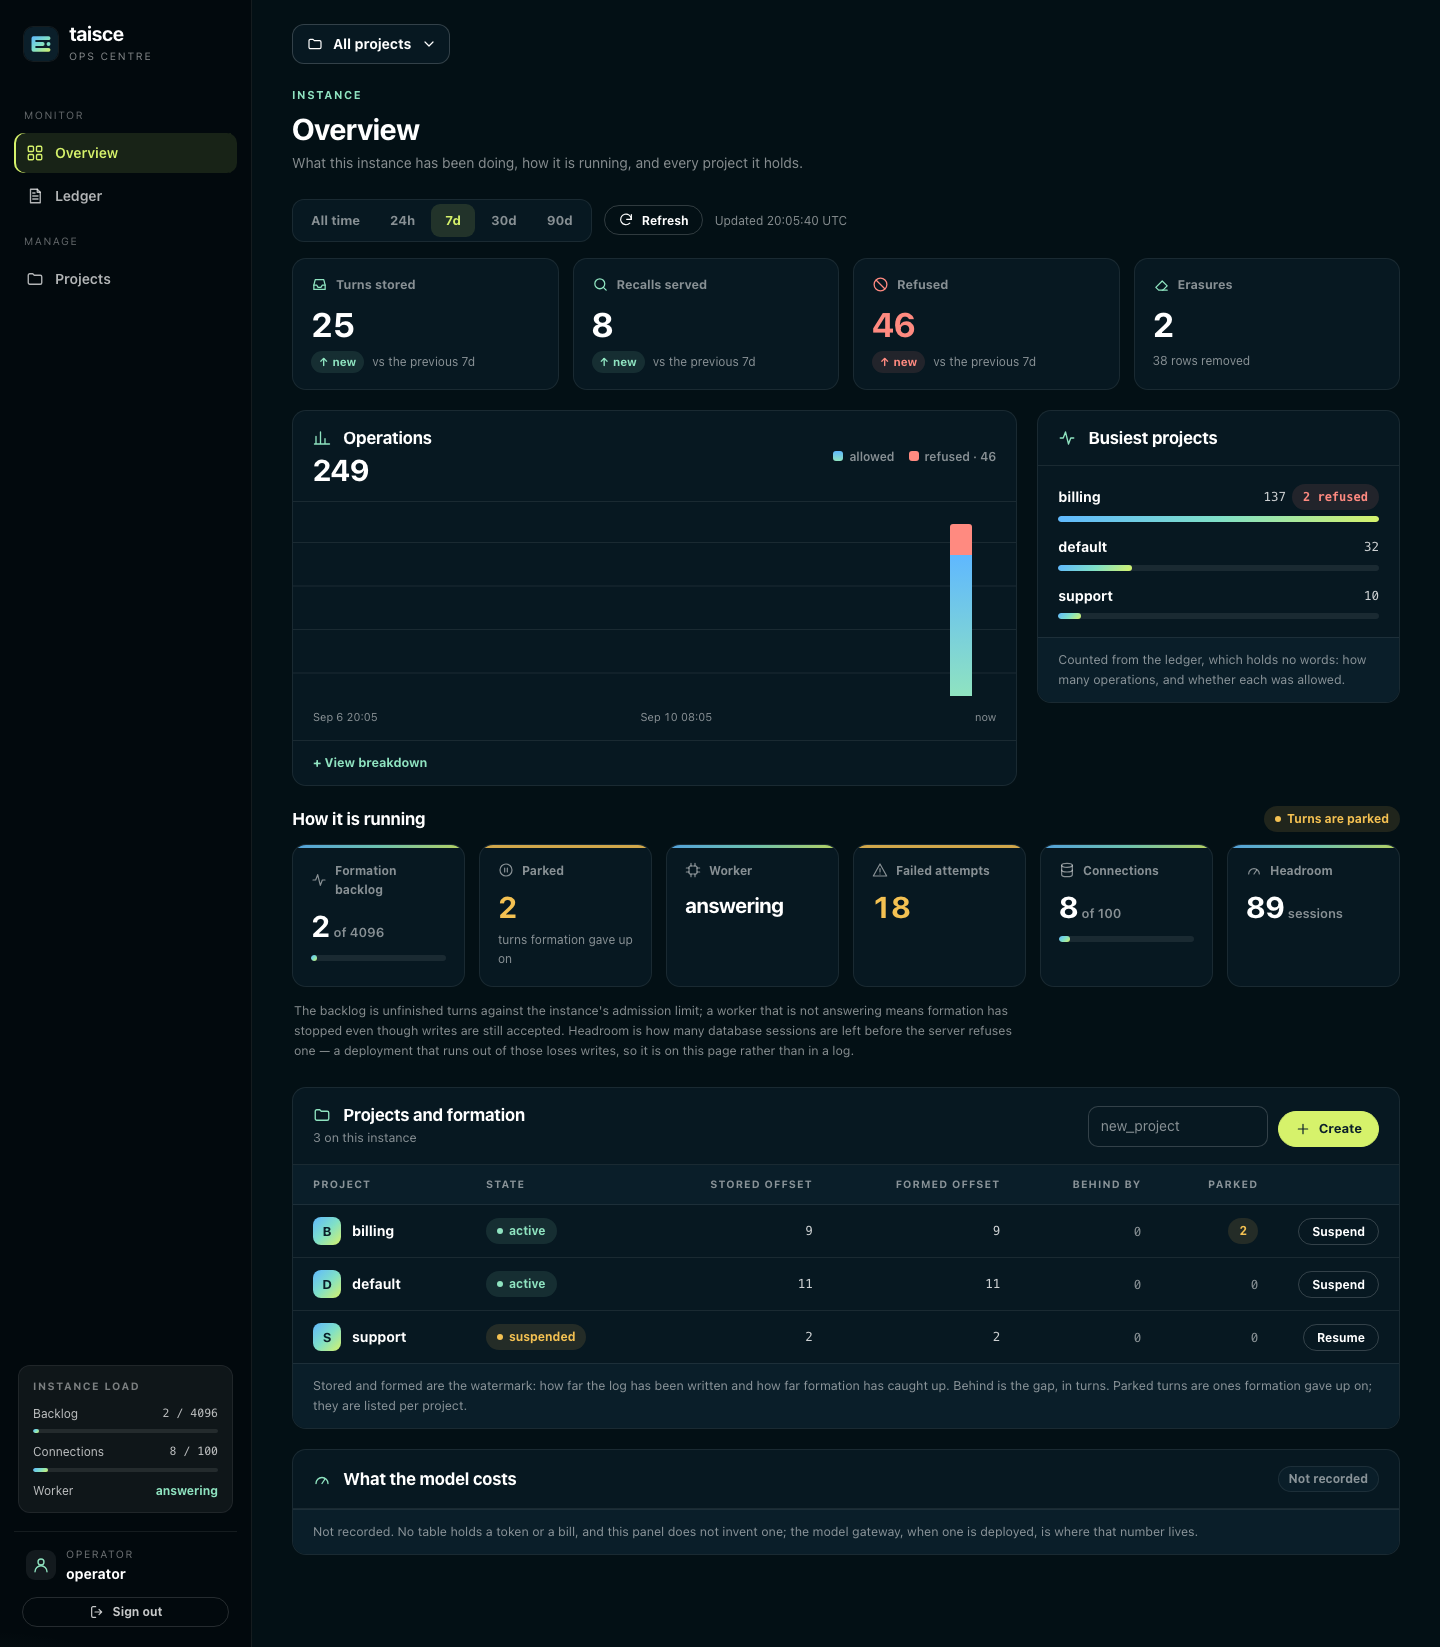This screenshot has height=1647, width=1440.
Task: Select the 24h range tab
Action: 402,220
